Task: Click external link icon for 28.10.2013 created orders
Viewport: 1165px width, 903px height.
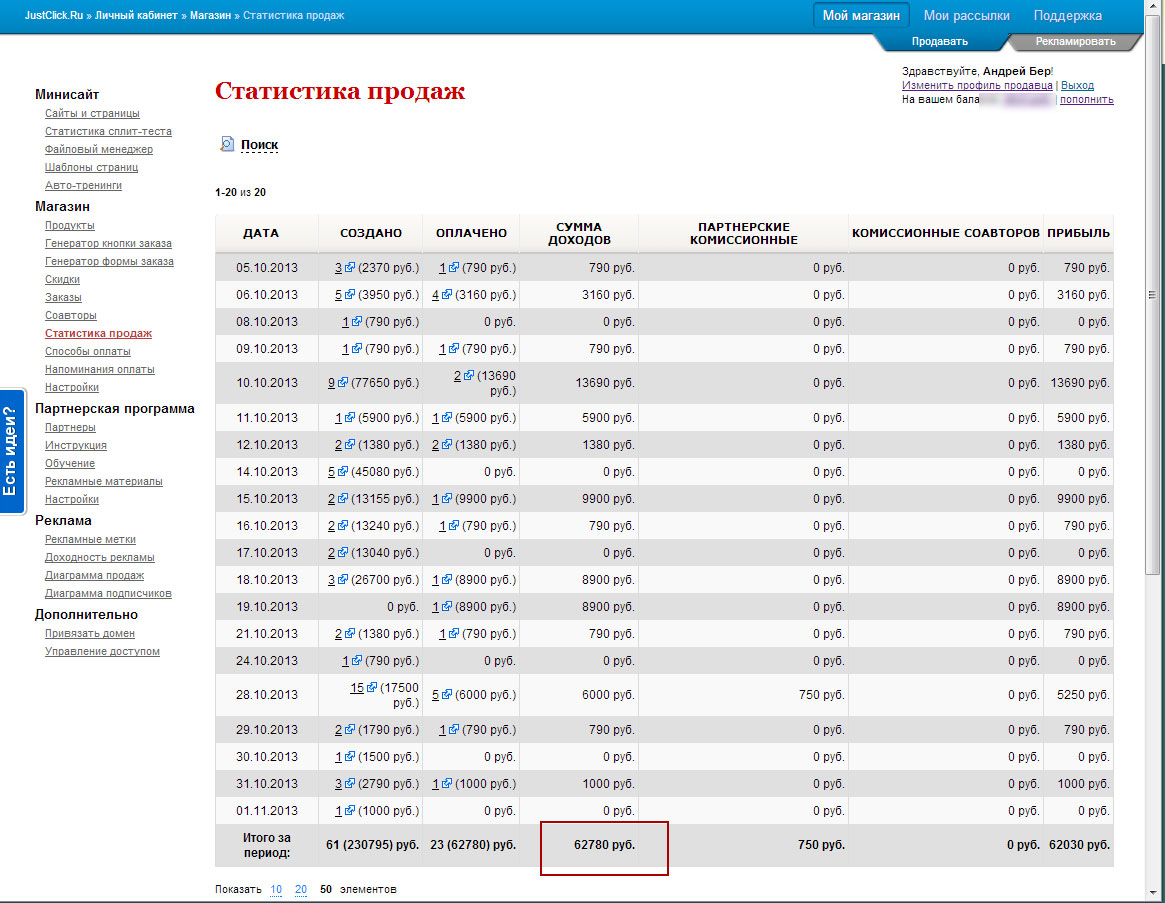Action: tap(371, 688)
